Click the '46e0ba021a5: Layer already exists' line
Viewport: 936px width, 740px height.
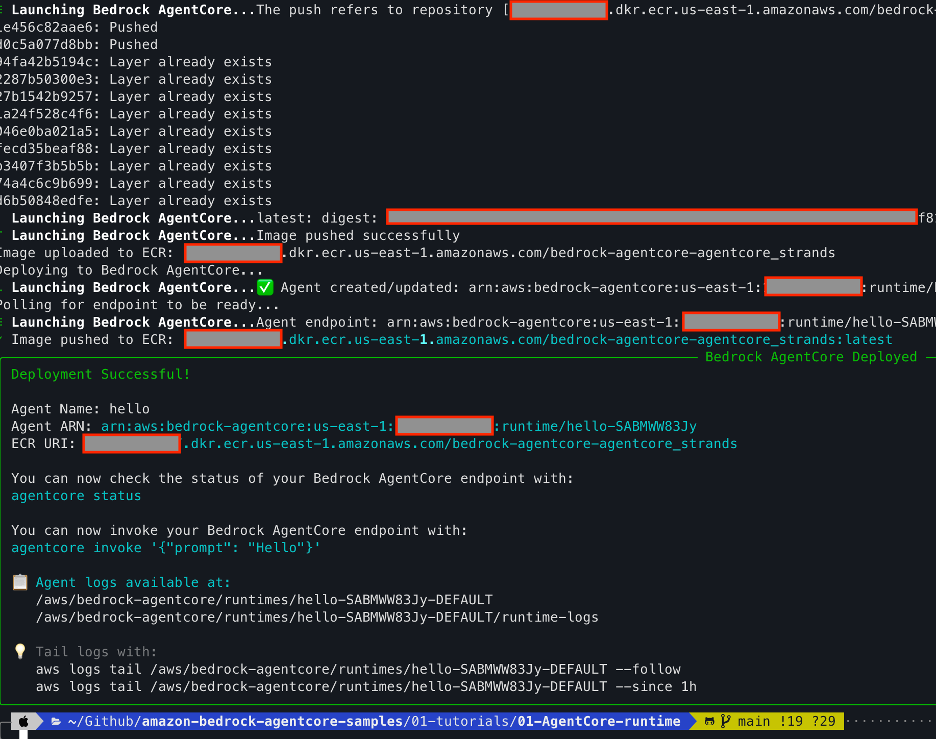[136, 131]
